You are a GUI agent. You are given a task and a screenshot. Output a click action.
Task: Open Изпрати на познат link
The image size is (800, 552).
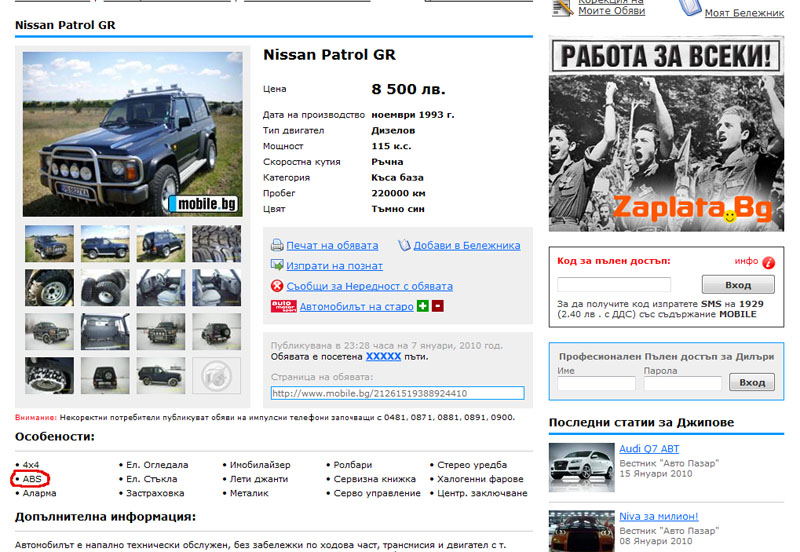[x=334, y=266]
